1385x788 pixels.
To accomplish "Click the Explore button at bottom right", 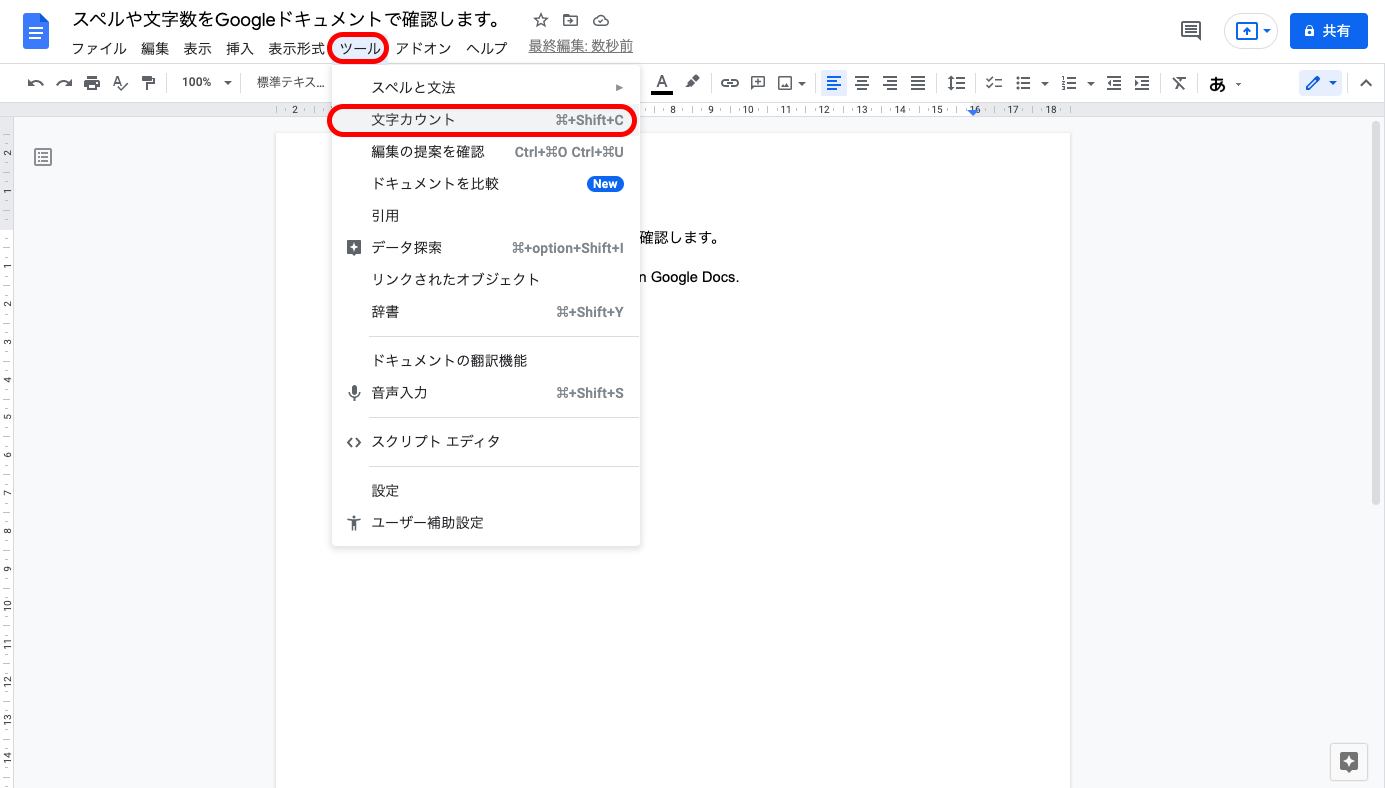I will pos(1348,762).
